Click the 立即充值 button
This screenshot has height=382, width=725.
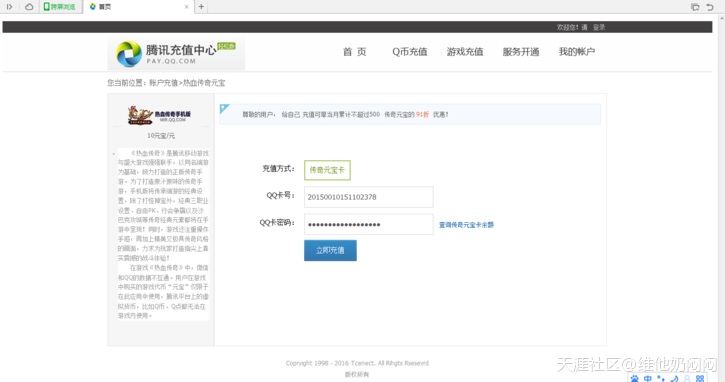pos(330,250)
